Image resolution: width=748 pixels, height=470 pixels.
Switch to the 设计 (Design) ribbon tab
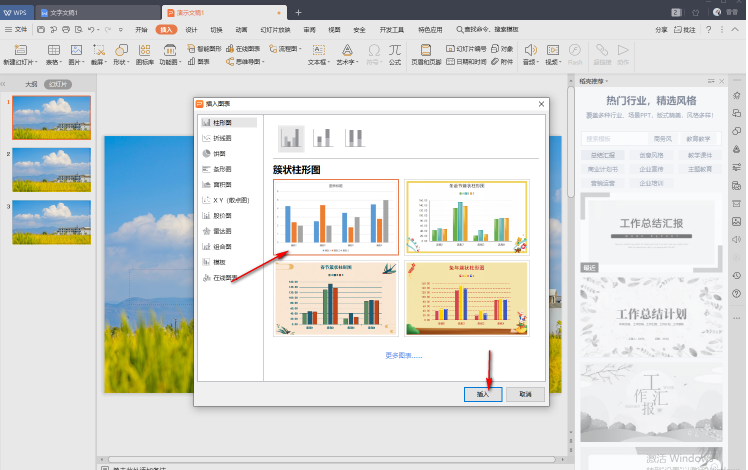(x=191, y=30)
